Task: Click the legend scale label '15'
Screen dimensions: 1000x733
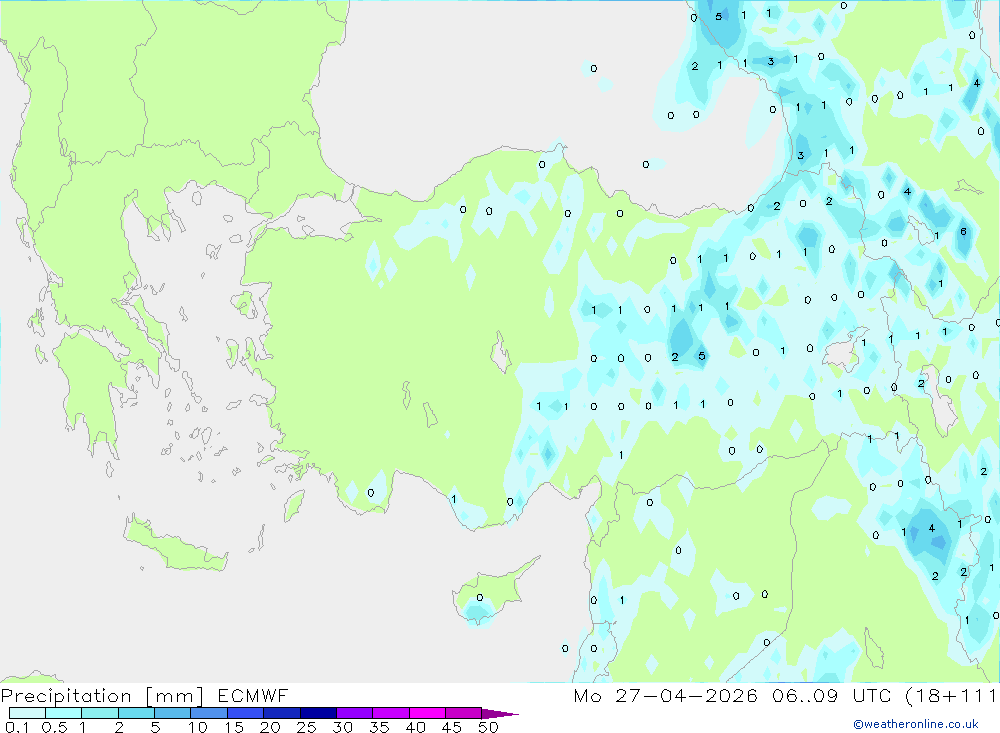Action: pos(233,727)
